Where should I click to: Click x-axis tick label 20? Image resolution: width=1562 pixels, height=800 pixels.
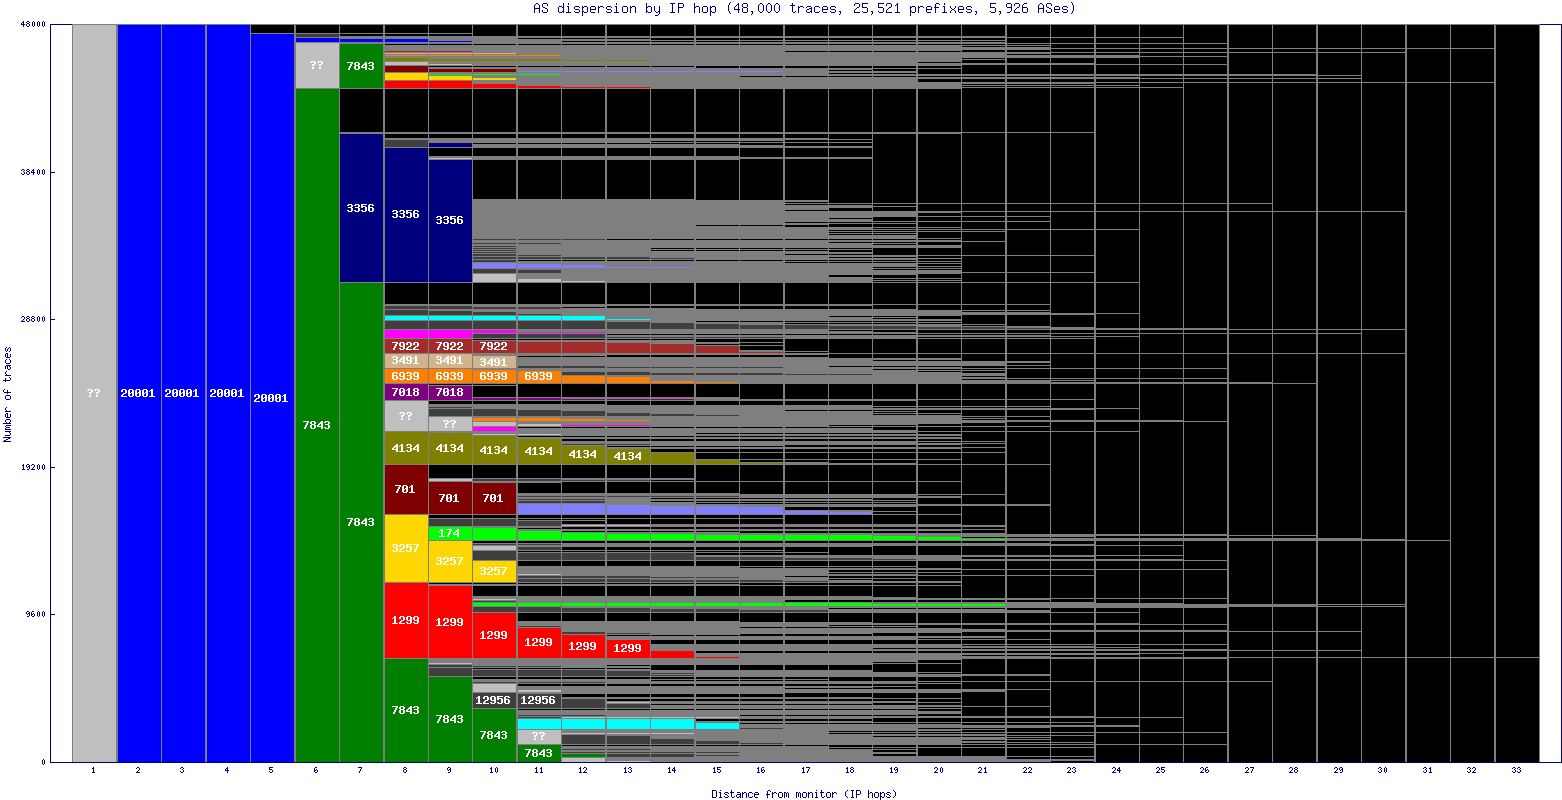938,771
